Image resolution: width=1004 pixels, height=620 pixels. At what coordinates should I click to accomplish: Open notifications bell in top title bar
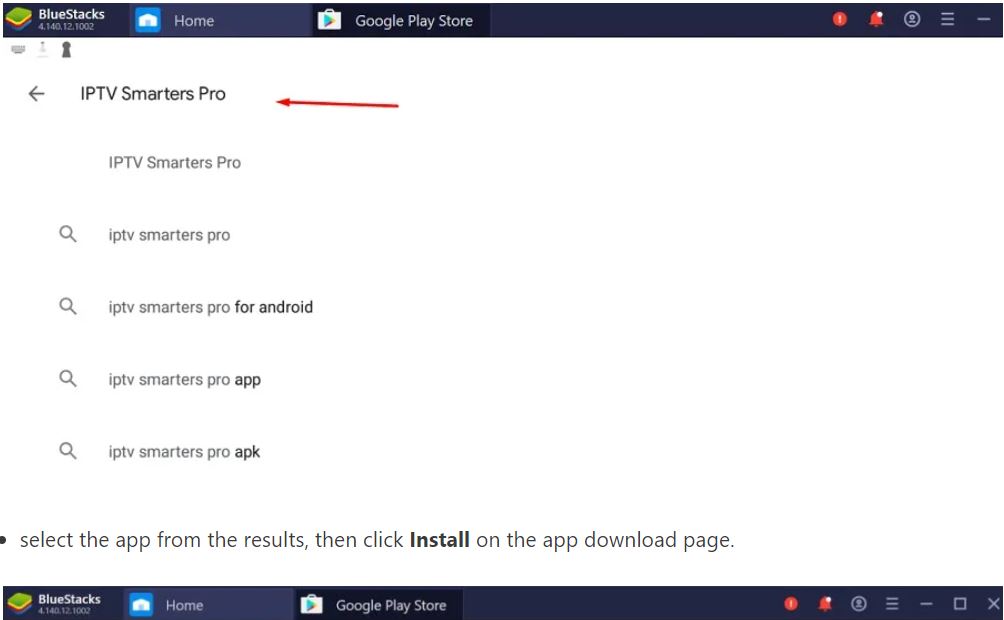pyautogui.click(x=876, y=19)
